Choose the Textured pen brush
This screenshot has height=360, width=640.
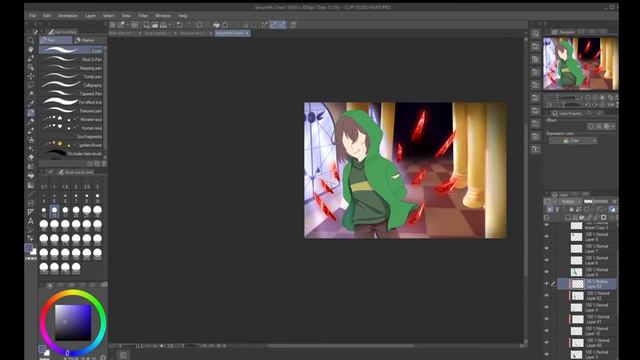click(x=71, y=111)
